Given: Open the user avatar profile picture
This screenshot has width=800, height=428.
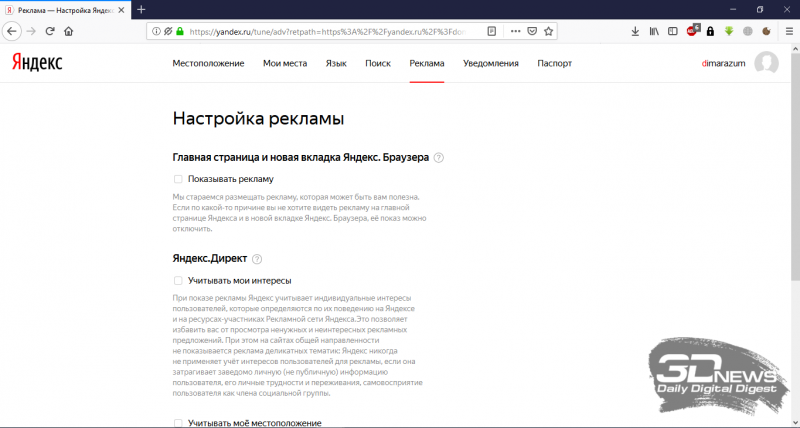Looking at the screenshot, I should tap(766, 63).
